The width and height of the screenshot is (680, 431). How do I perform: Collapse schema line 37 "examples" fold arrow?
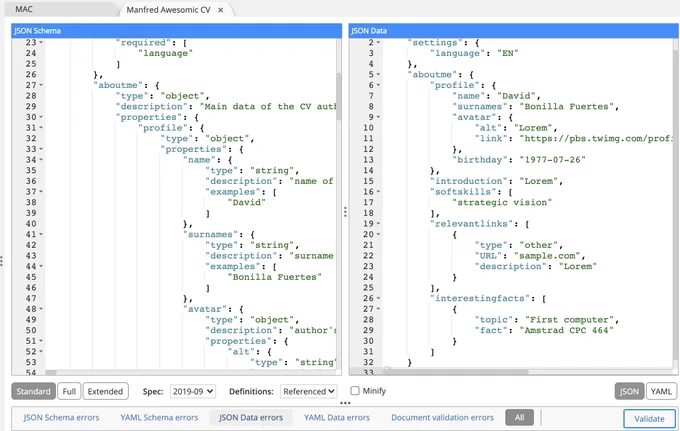(x=41, y=192)
